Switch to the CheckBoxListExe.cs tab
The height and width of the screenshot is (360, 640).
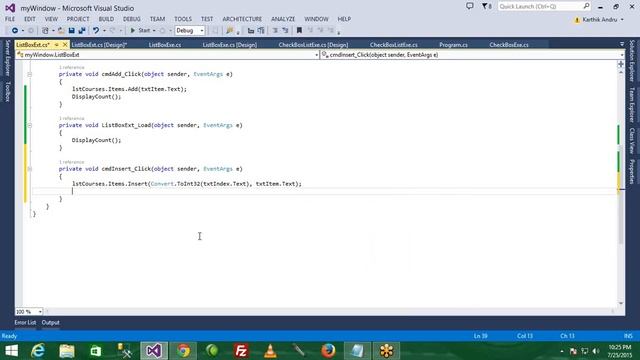[393, 45]
